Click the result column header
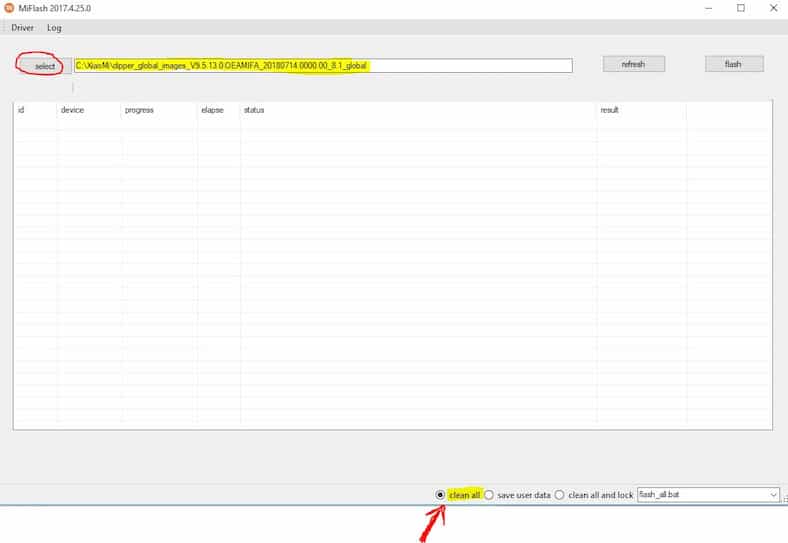 609,110
